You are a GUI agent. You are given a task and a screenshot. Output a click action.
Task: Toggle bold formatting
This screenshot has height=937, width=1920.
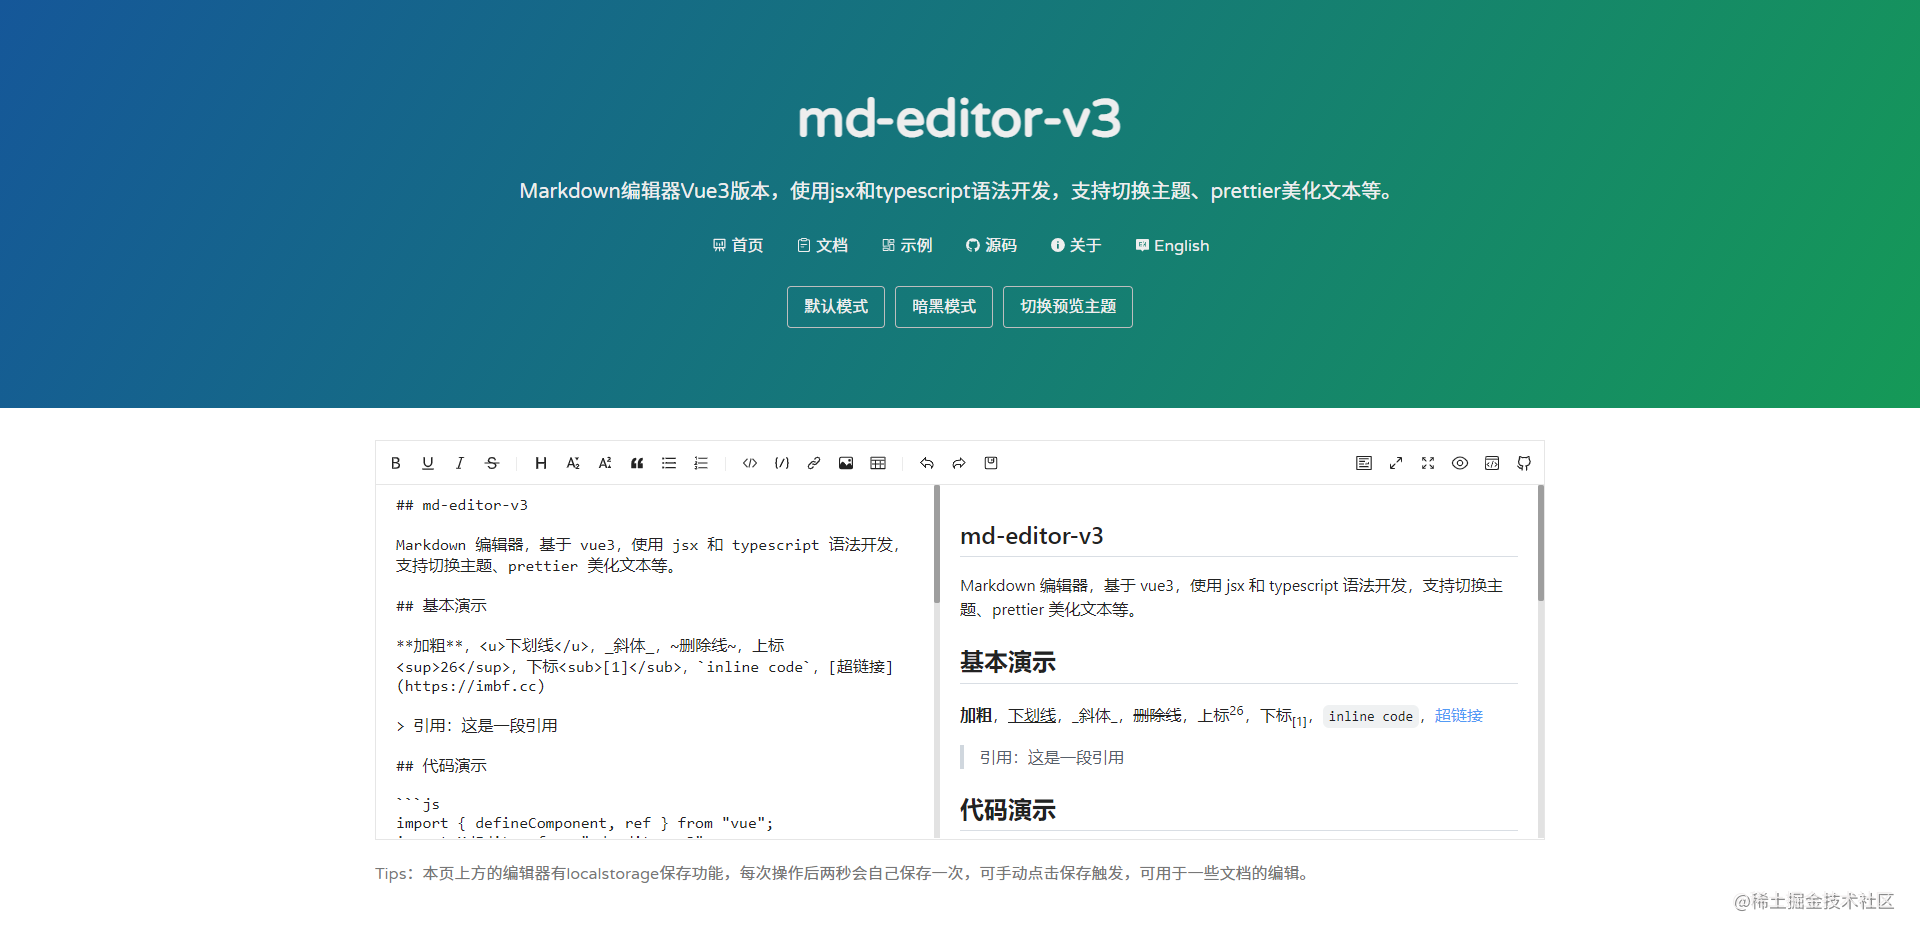click(x=395, y=463)
